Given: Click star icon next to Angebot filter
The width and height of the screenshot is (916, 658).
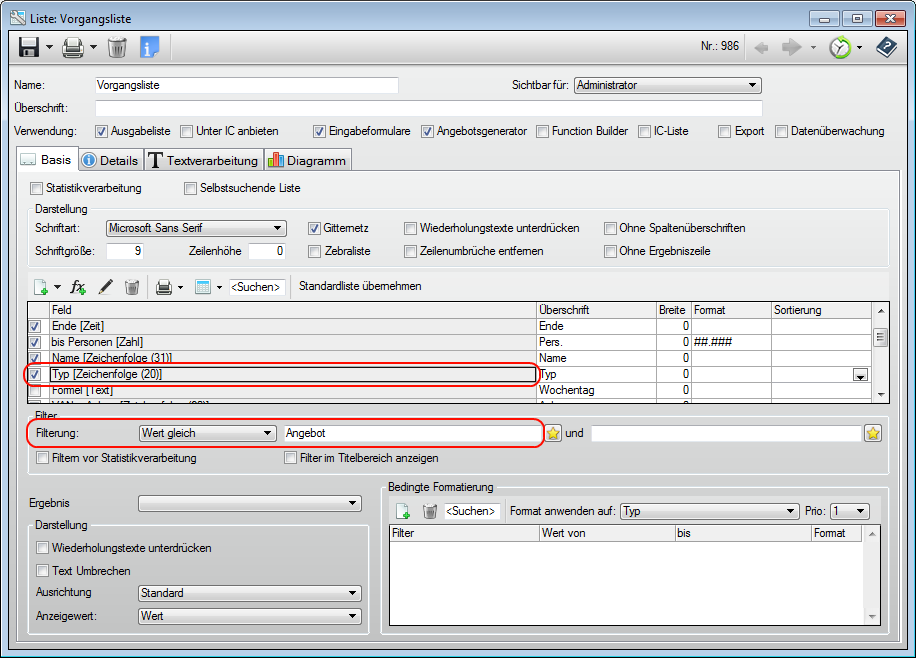Looking at the screenshot, I should [553, 433].
